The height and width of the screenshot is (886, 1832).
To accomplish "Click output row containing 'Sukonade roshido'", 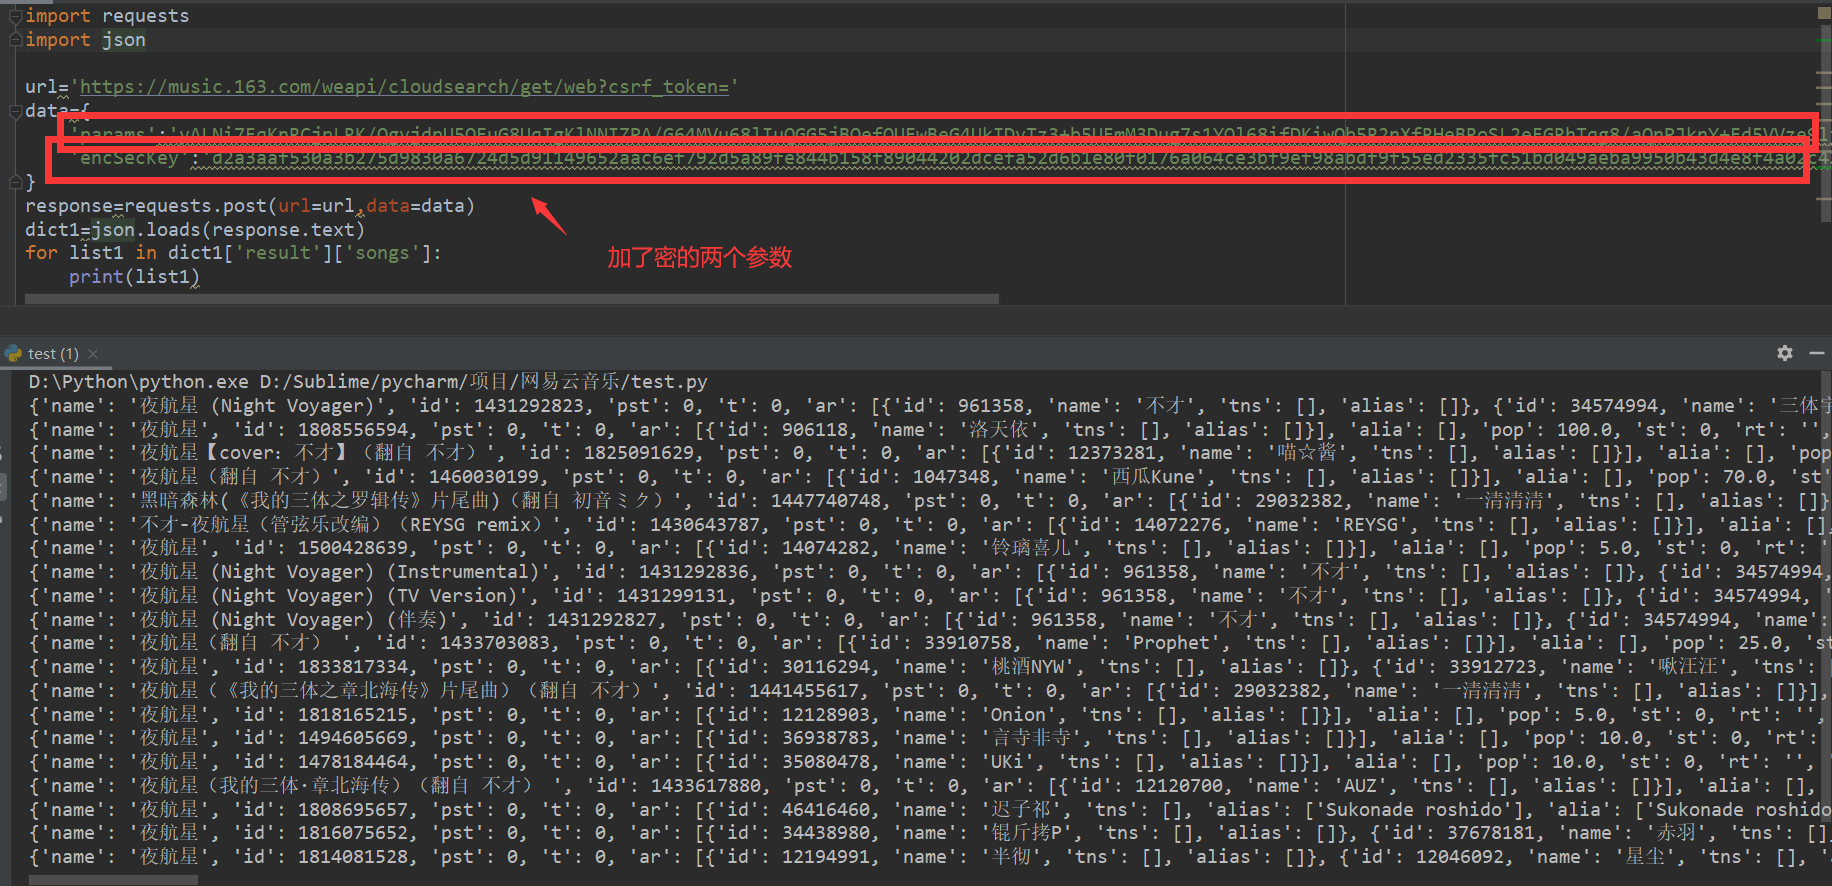I will pyautogui.click(x=930, y=810).
